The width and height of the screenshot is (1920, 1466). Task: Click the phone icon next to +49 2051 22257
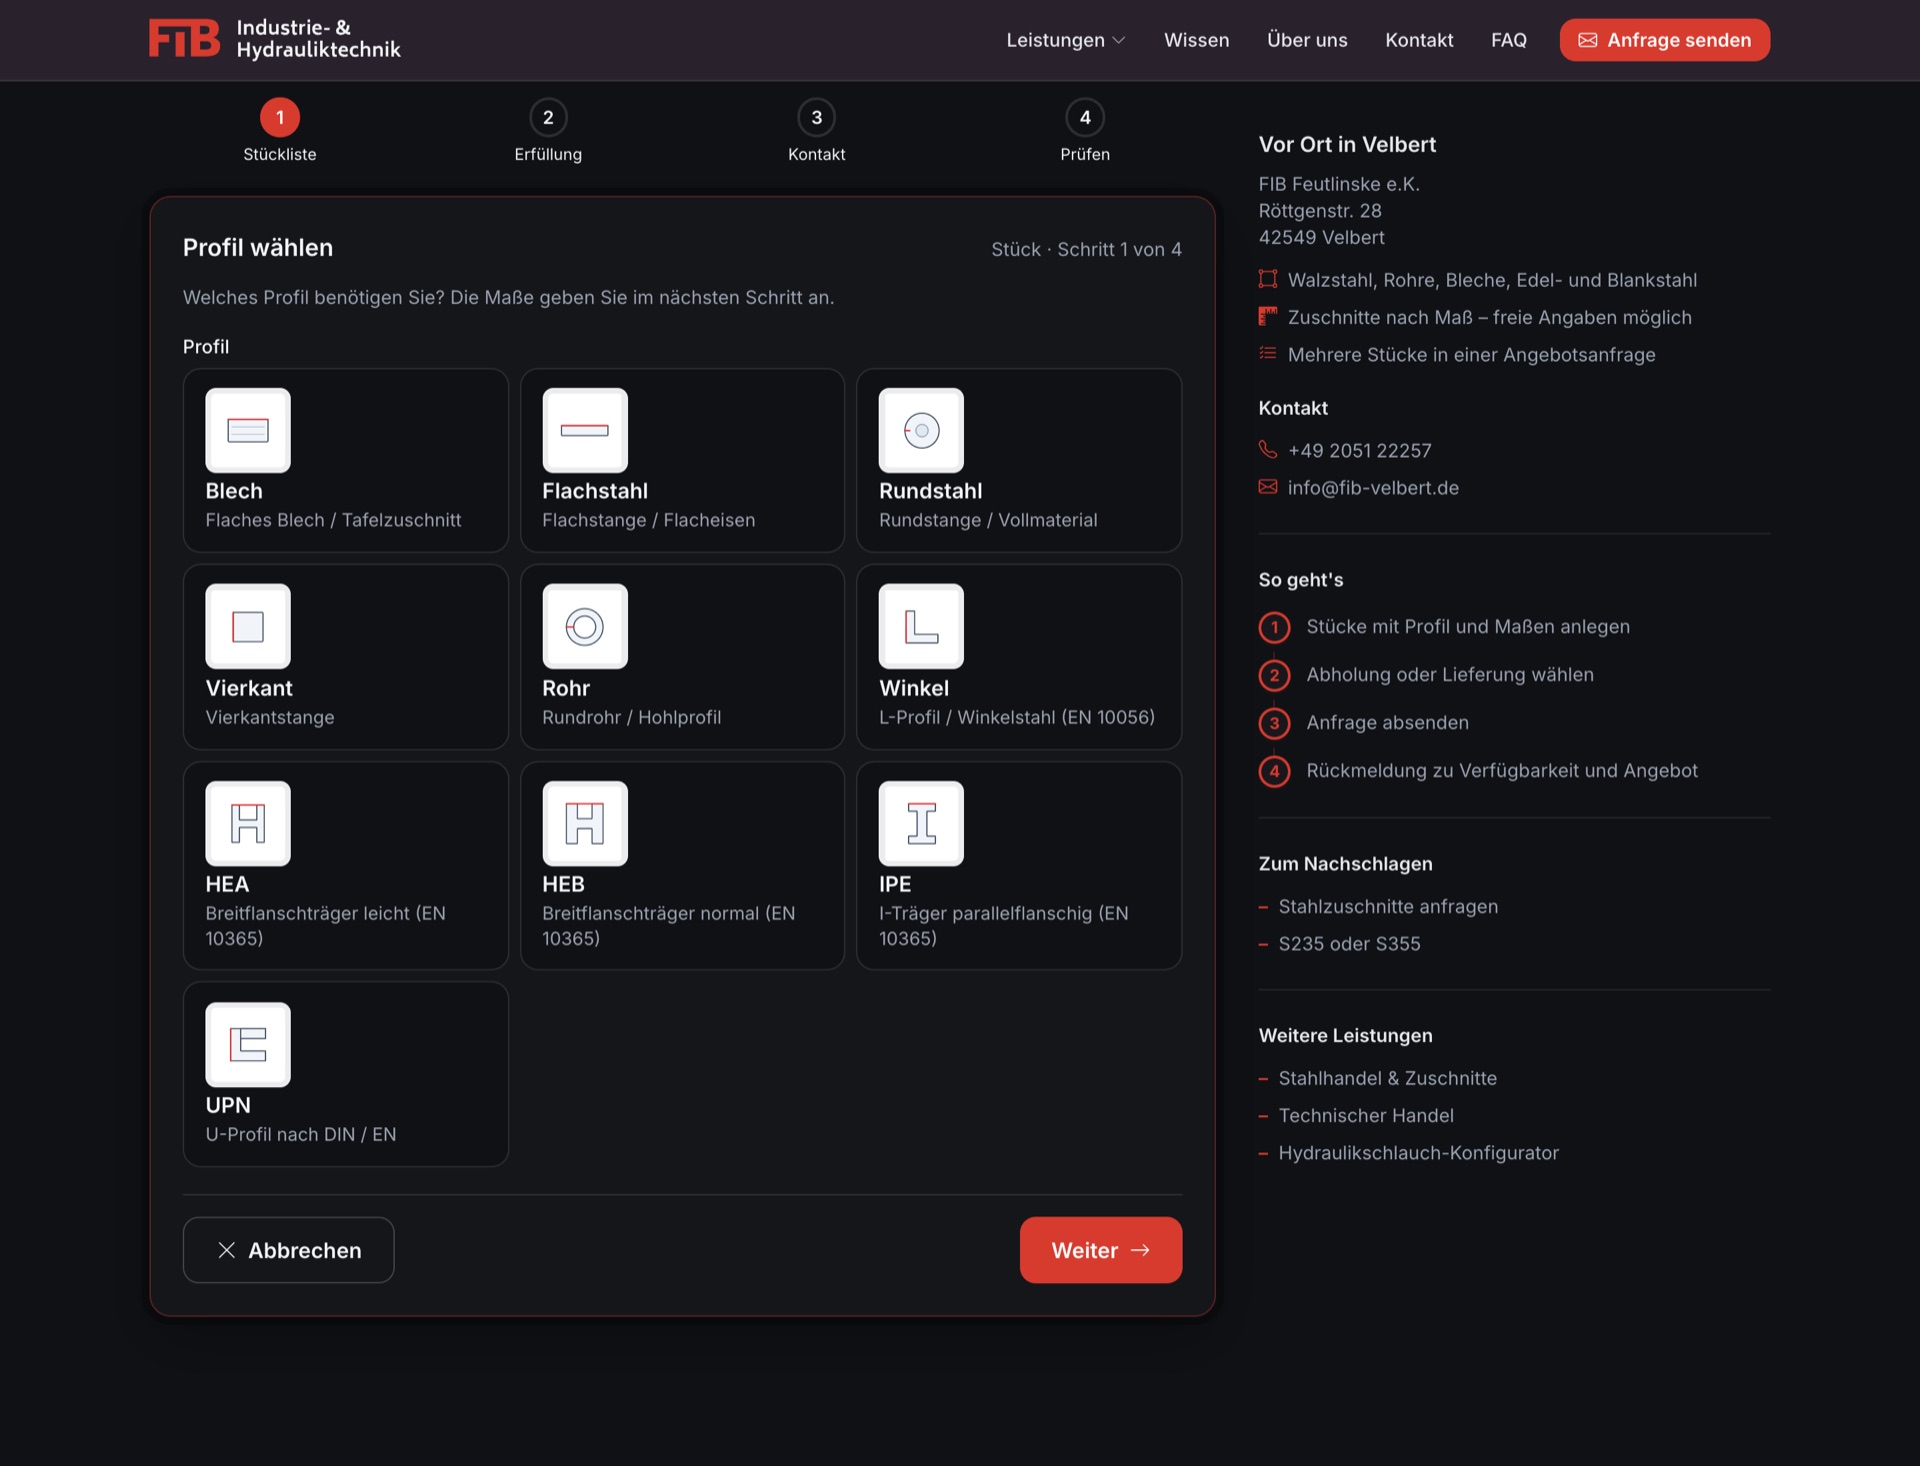(x=1268, y=450)
